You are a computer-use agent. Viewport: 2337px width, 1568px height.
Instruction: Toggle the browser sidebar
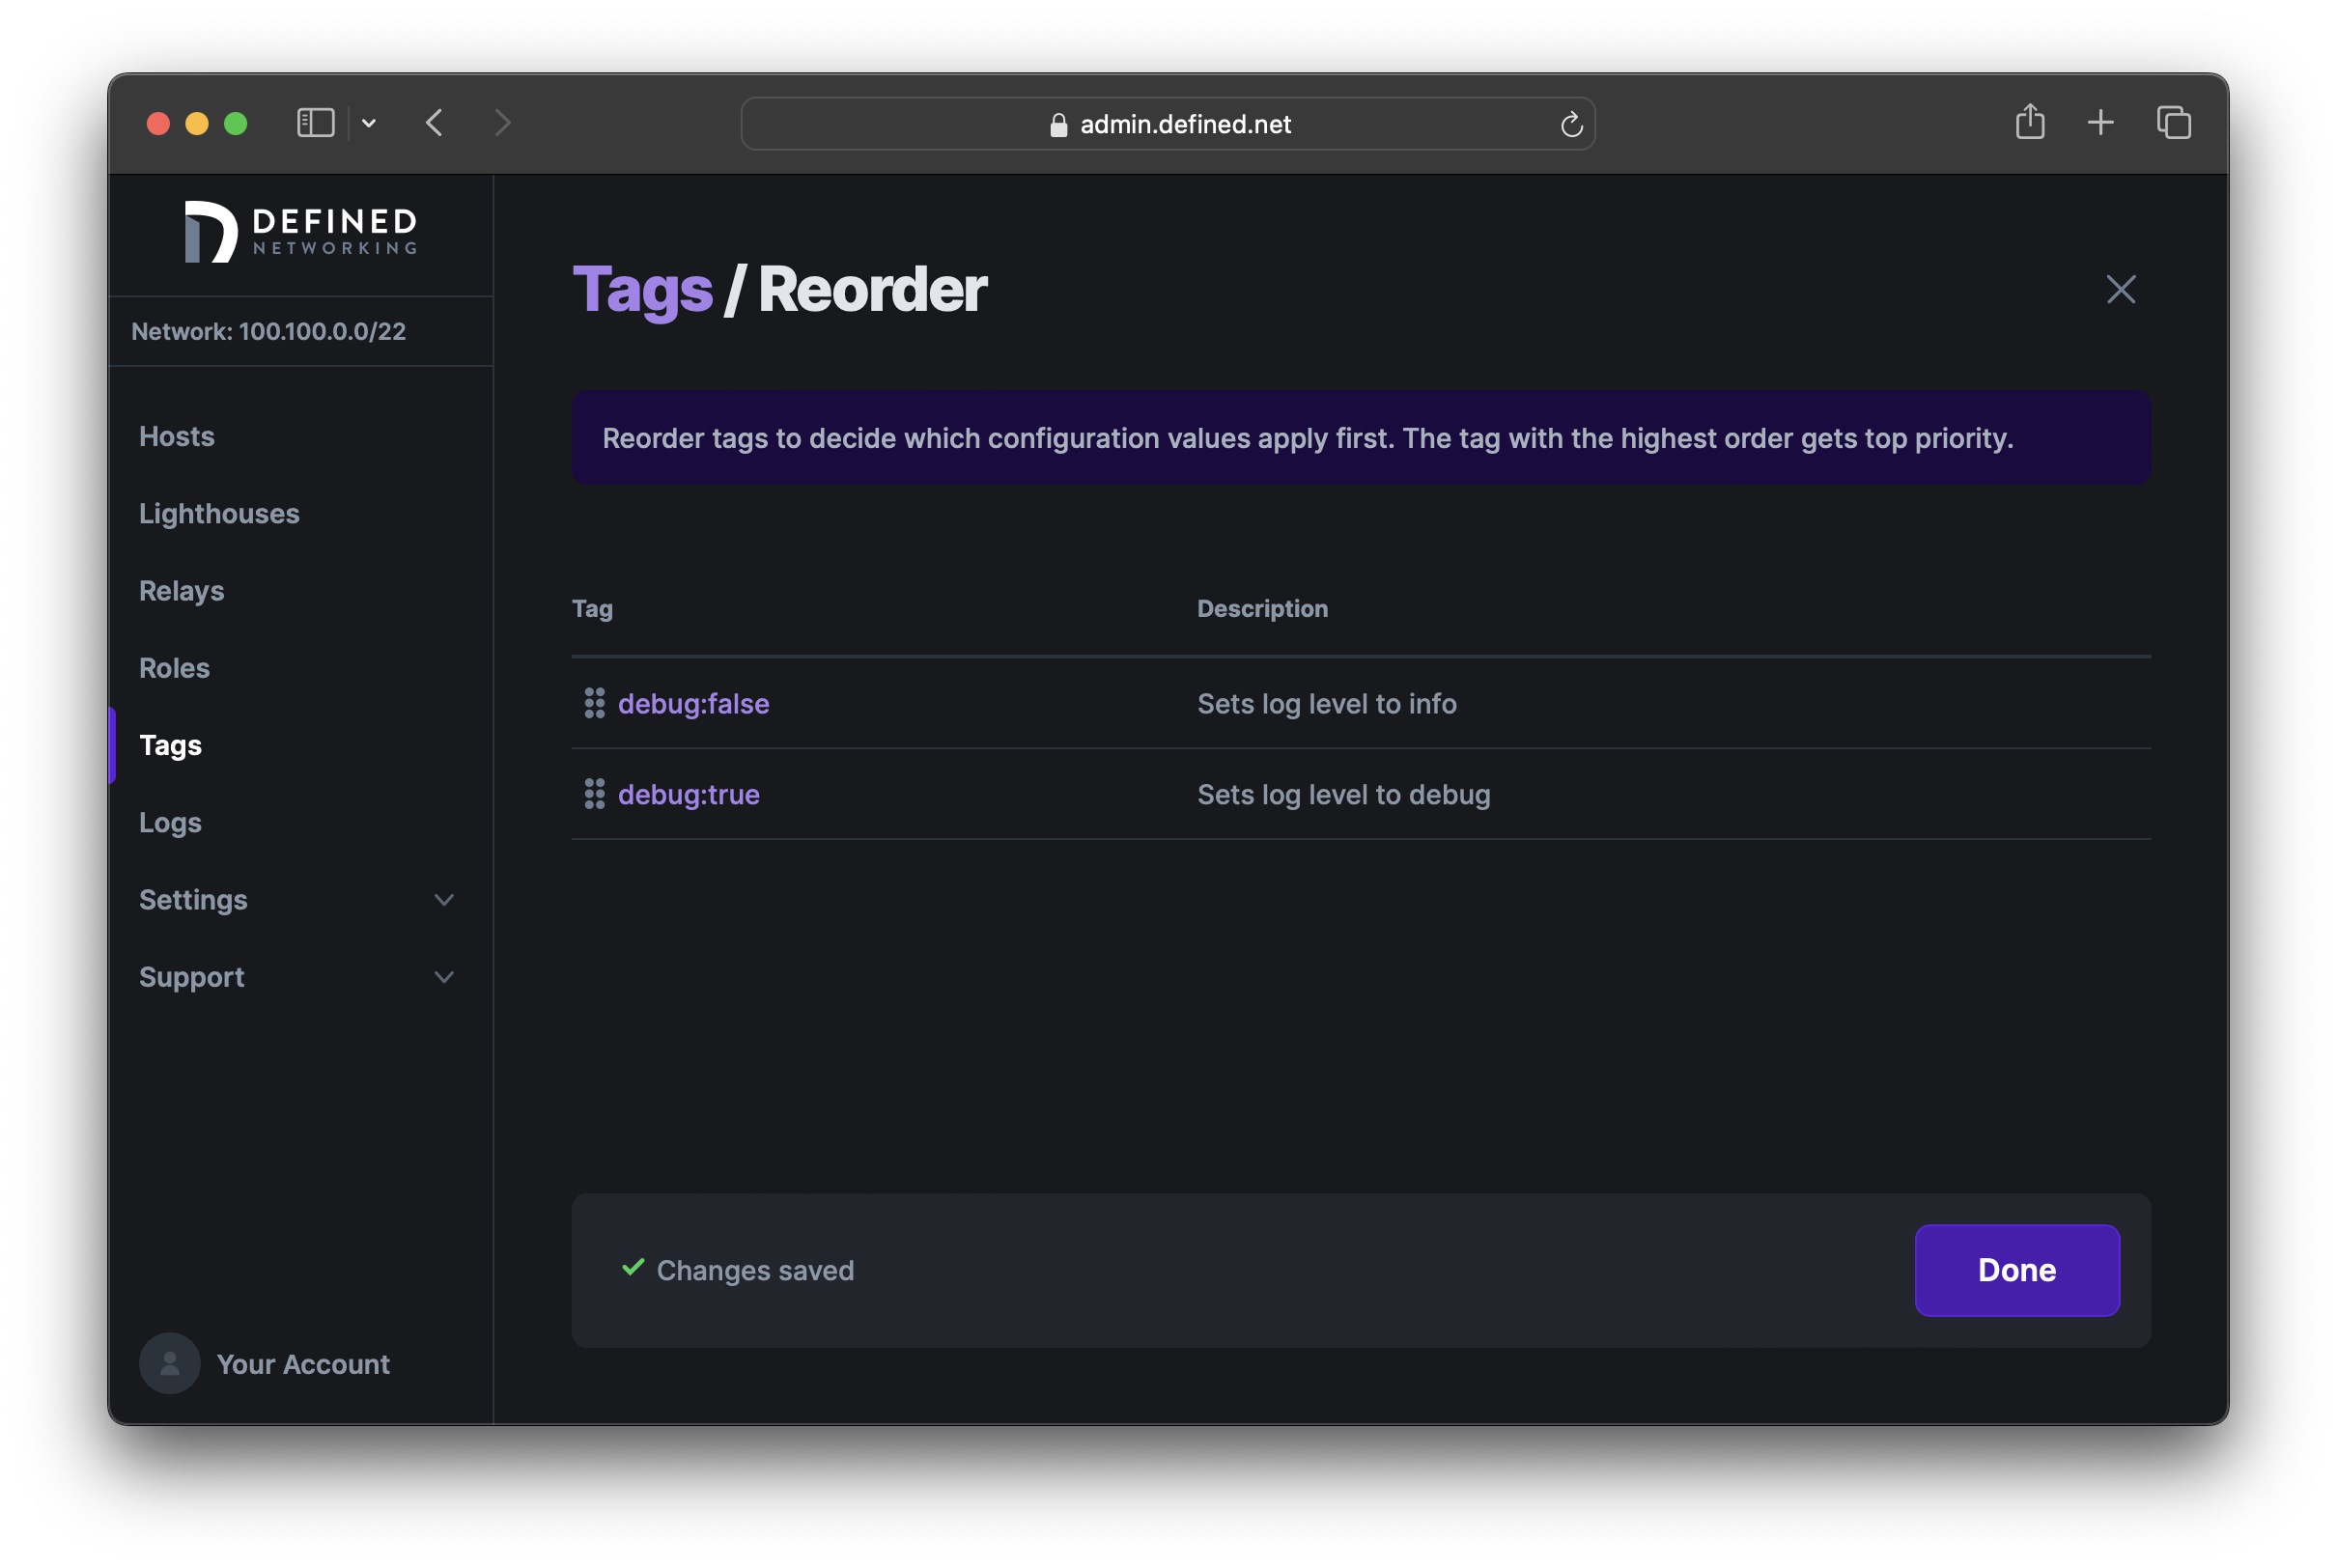pyautogui.click(x=315, y=122)
